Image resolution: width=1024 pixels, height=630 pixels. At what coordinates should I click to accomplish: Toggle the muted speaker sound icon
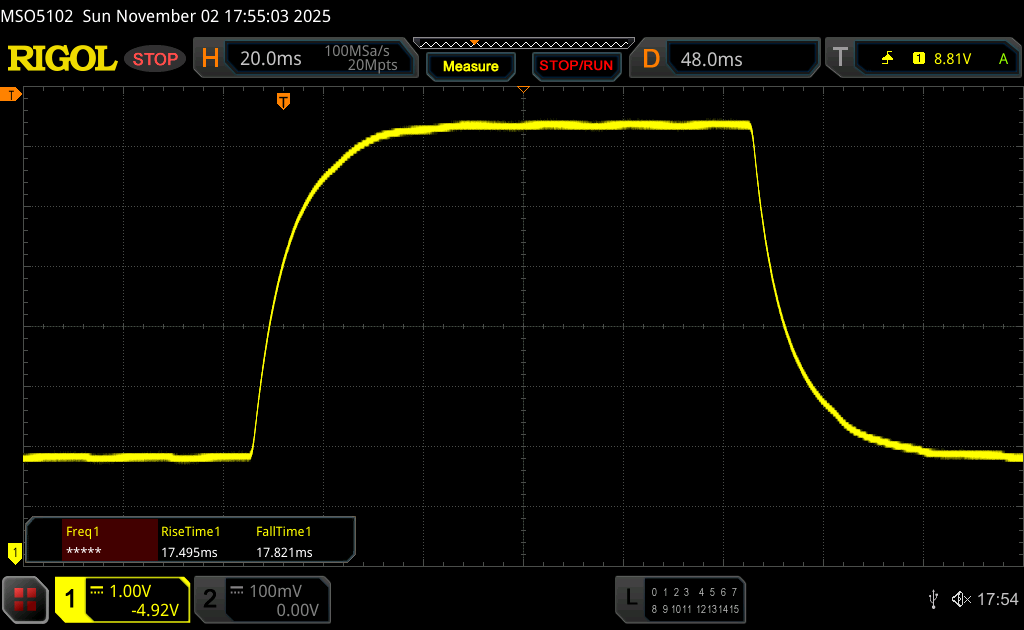pos(960,598)
